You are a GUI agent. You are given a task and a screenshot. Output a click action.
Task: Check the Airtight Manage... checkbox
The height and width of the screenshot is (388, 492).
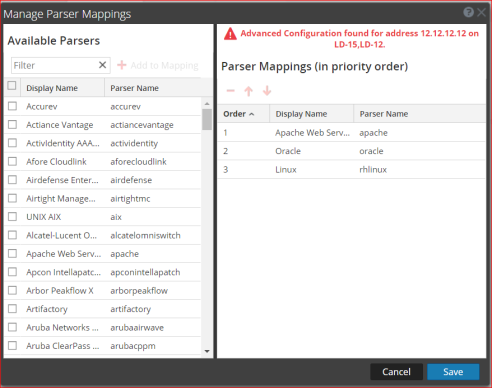click(x=12, y=198)
